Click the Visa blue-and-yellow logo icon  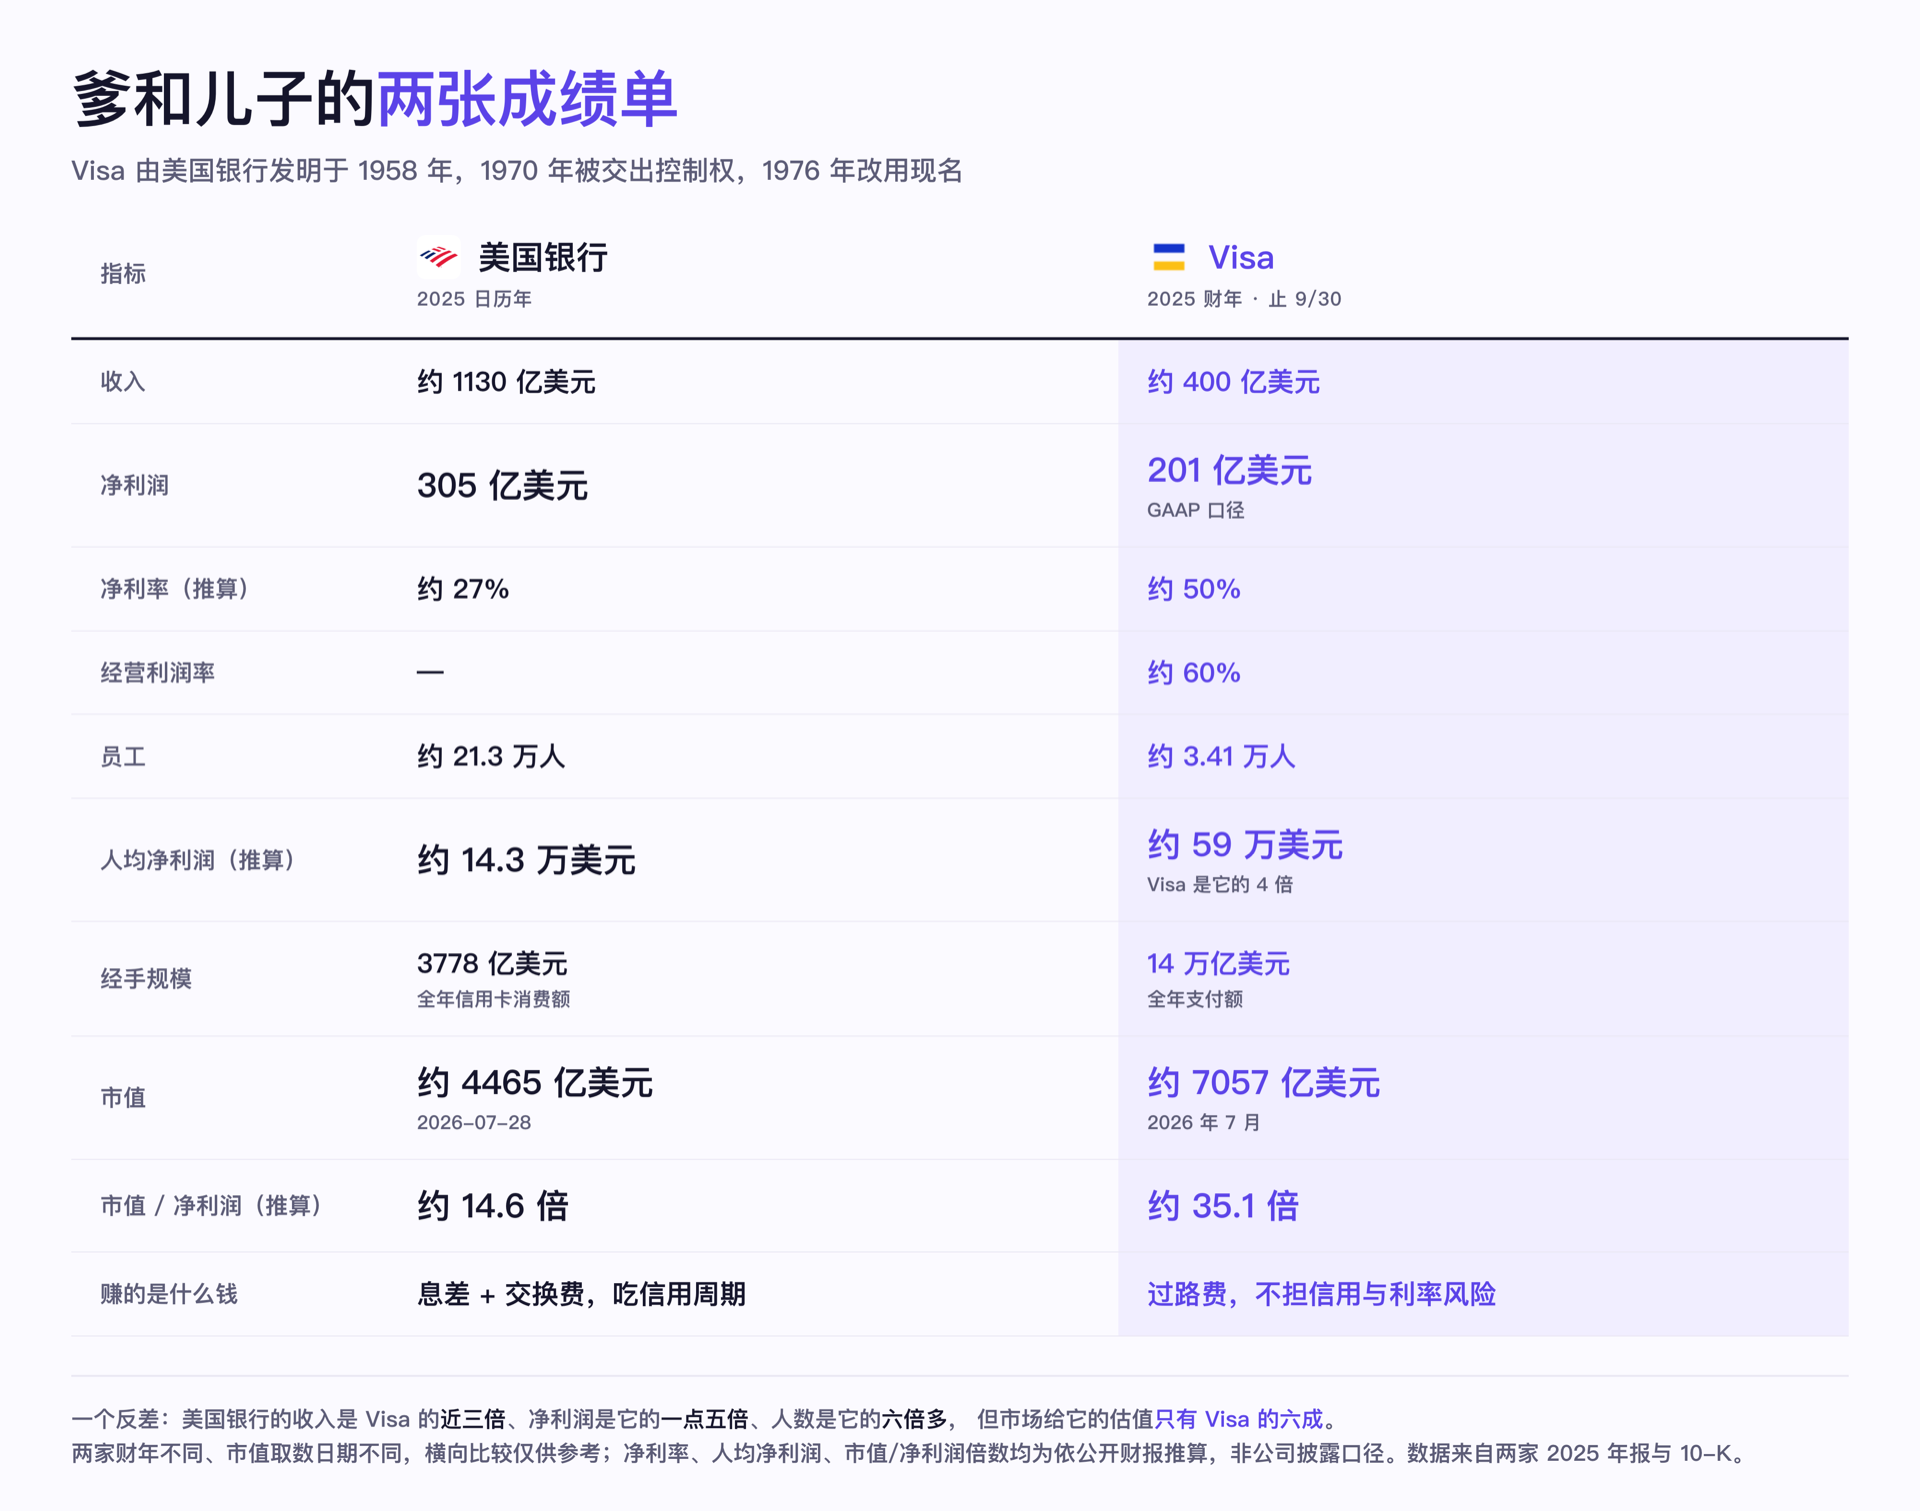(x=1168, y=257)
